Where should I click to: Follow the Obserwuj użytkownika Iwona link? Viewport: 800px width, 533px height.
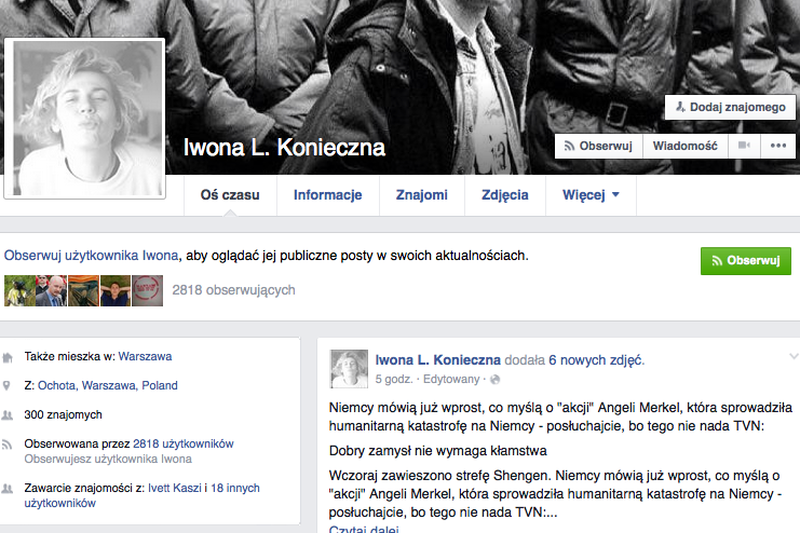point(91,256)
